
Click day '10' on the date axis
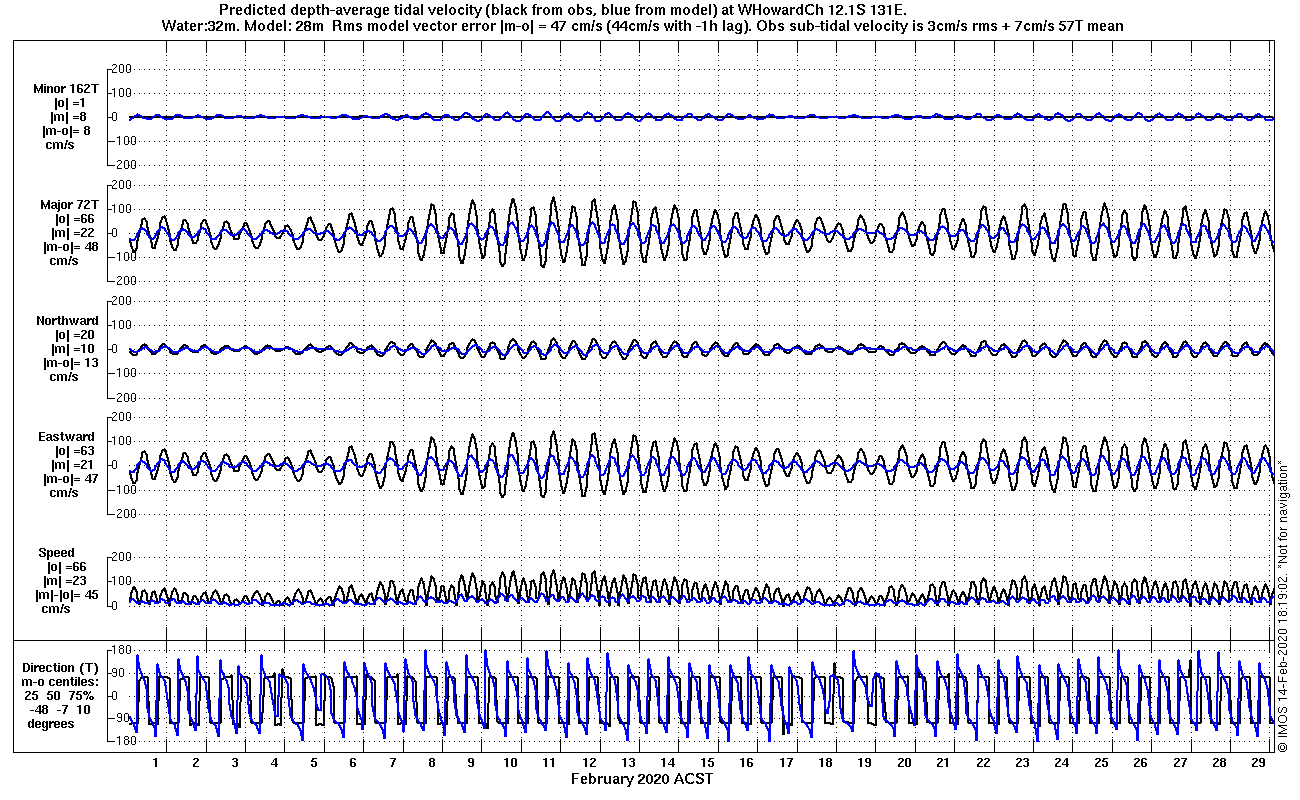coord(511,762)
